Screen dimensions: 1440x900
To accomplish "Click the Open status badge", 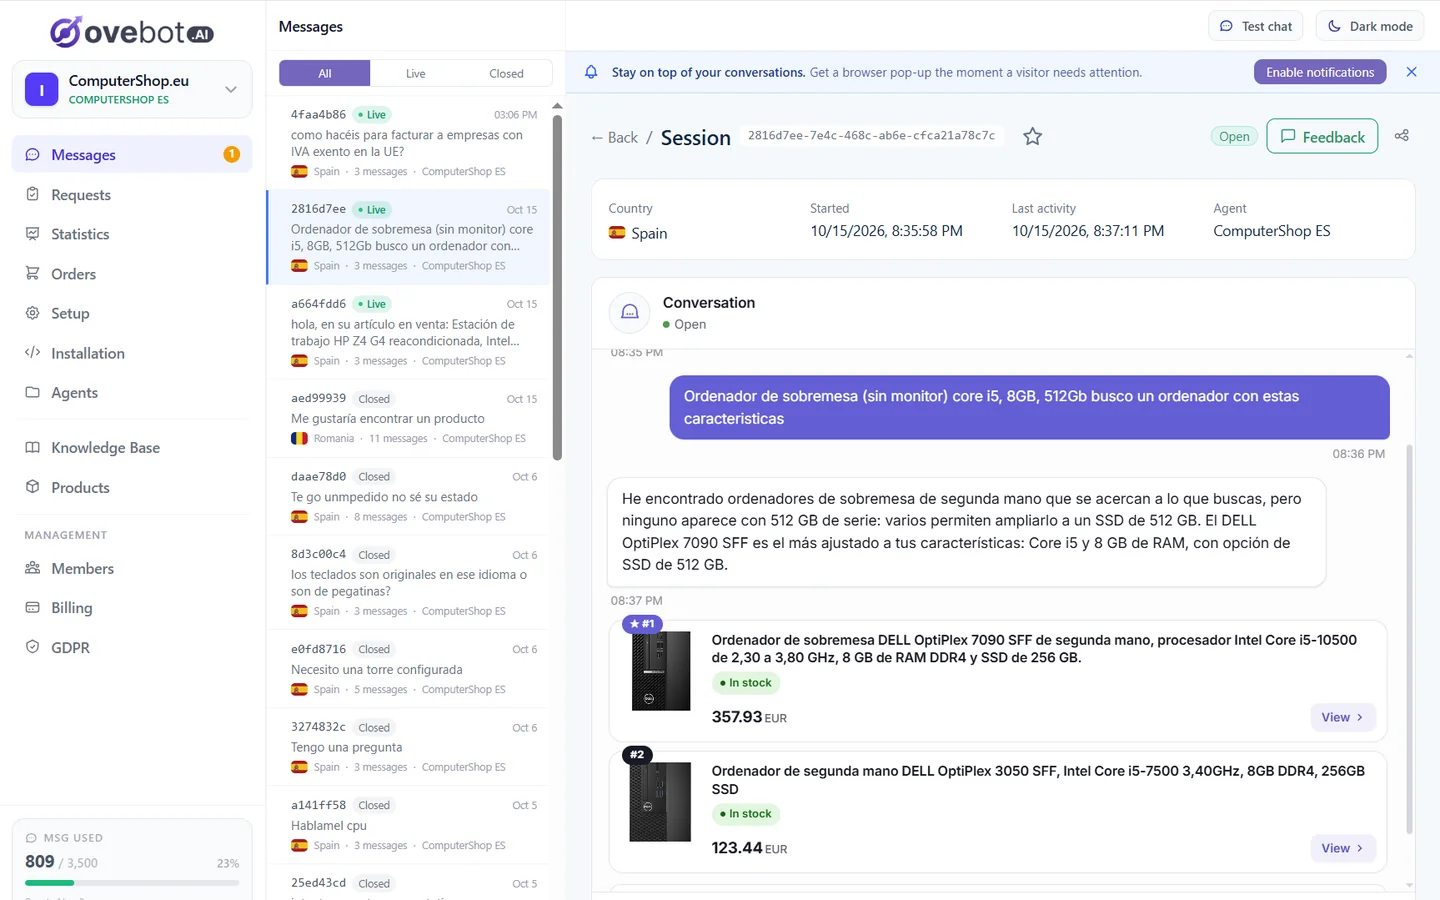I will [x=1234, y=137].
